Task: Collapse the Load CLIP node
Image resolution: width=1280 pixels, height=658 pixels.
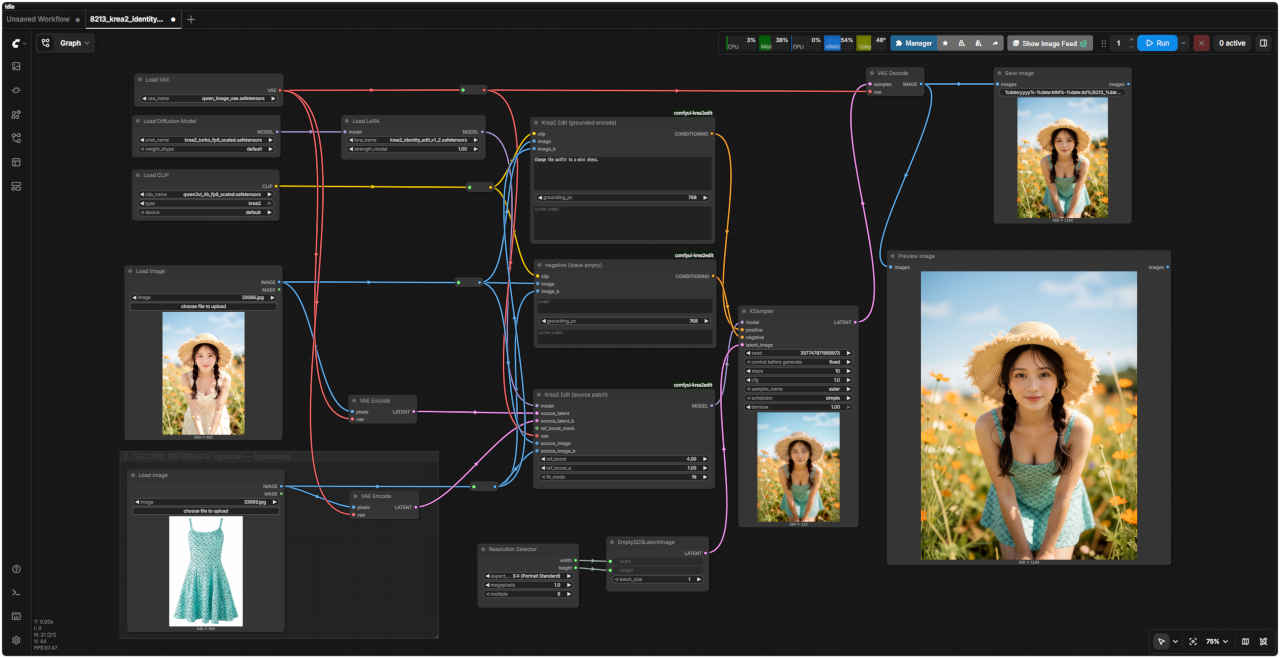Action: point(140,174)
